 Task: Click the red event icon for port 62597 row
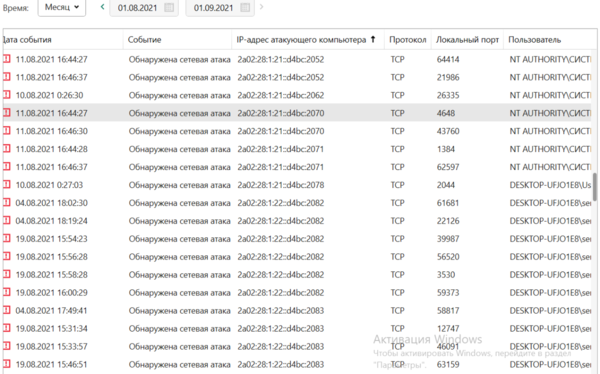point(7,167)
